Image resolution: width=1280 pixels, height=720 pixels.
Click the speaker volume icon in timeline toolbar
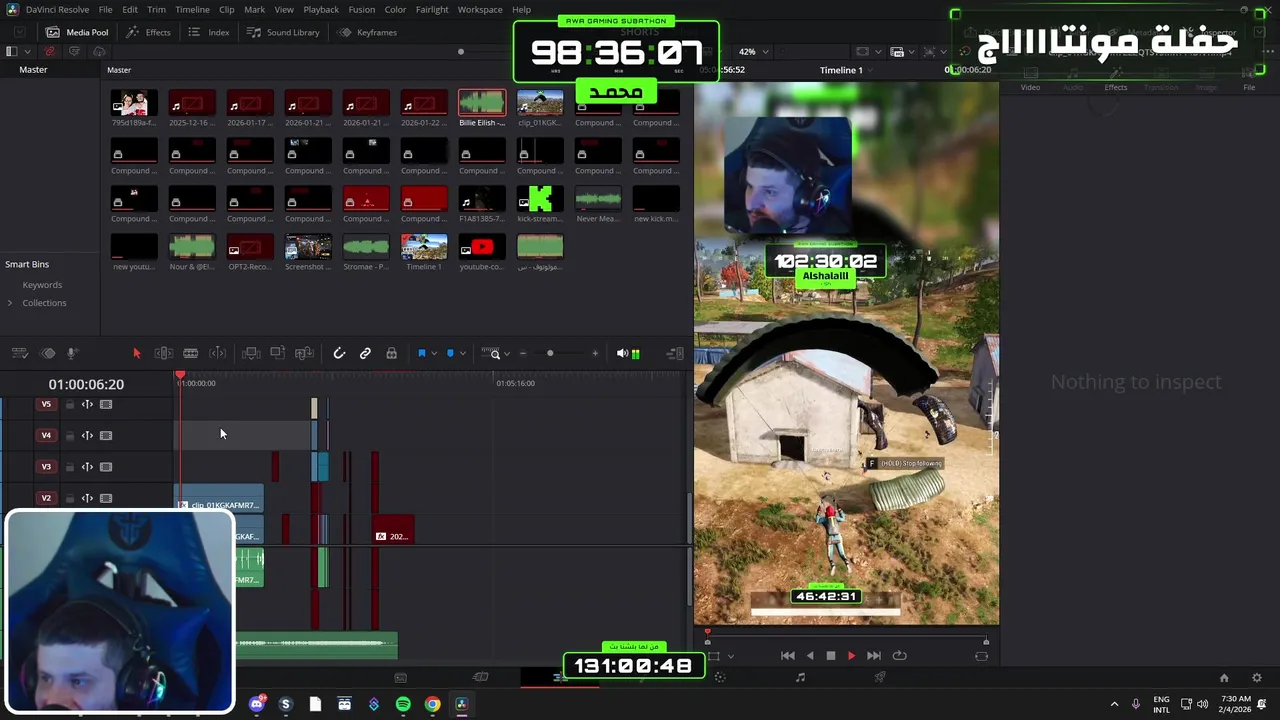pyautogui.click(x=622, y=353)
